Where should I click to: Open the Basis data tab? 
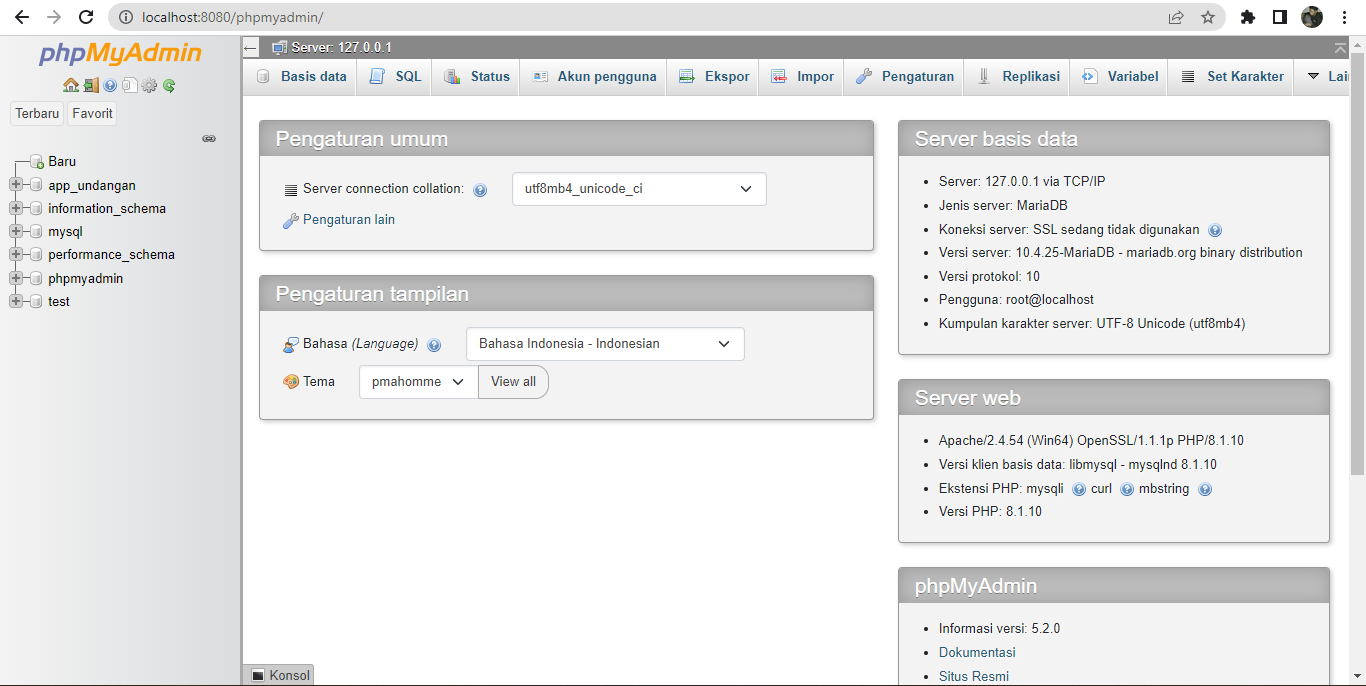pyautogui.click(x=302, y=77)
